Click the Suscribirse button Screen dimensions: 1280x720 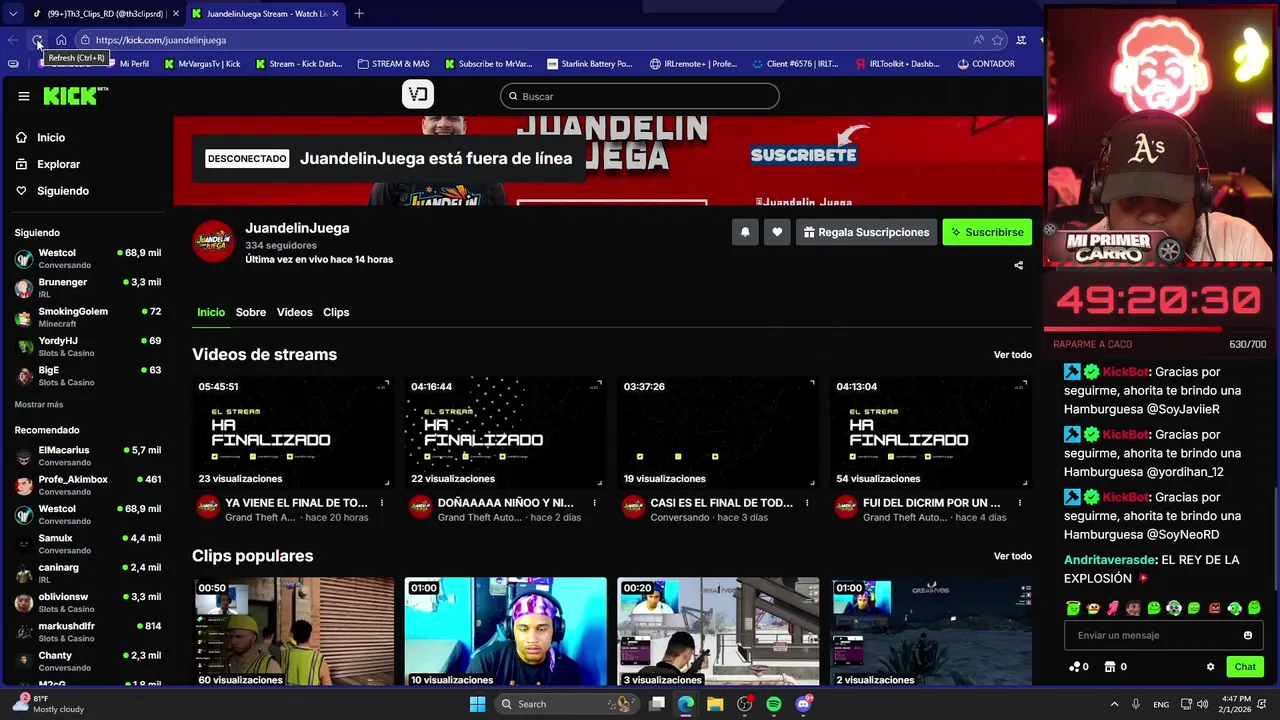click(987, 232)
